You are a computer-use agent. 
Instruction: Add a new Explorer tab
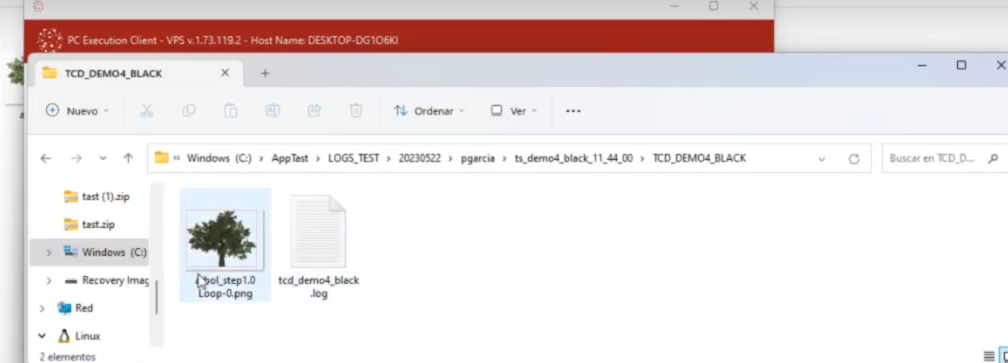[x=265, y=73]
